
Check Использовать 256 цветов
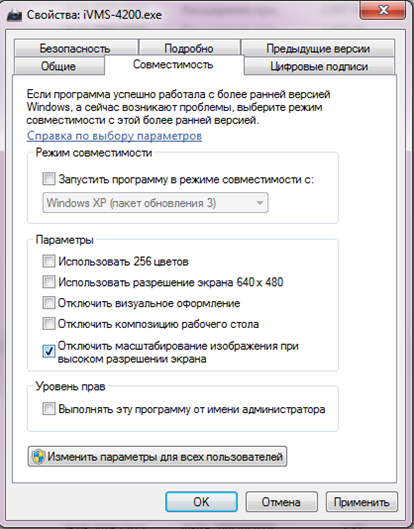49,261
